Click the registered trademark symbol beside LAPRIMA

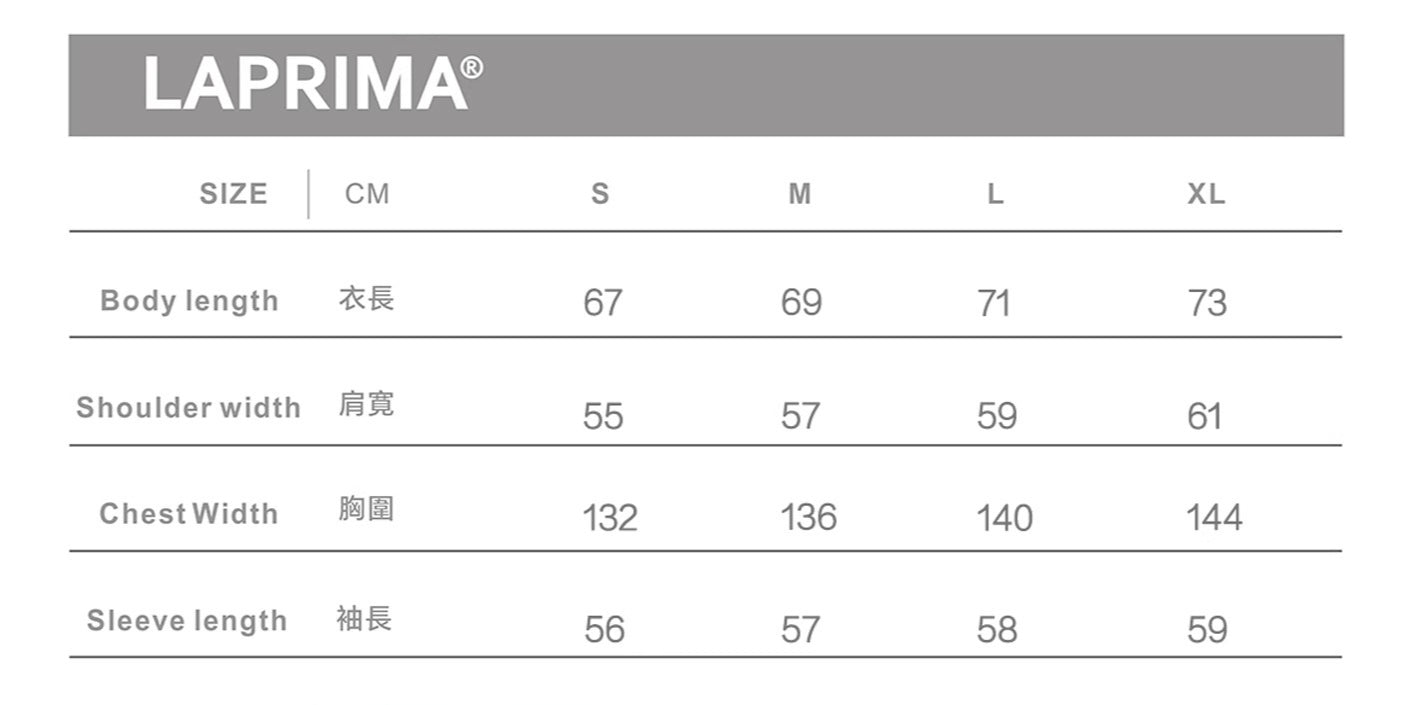(474, 68)
